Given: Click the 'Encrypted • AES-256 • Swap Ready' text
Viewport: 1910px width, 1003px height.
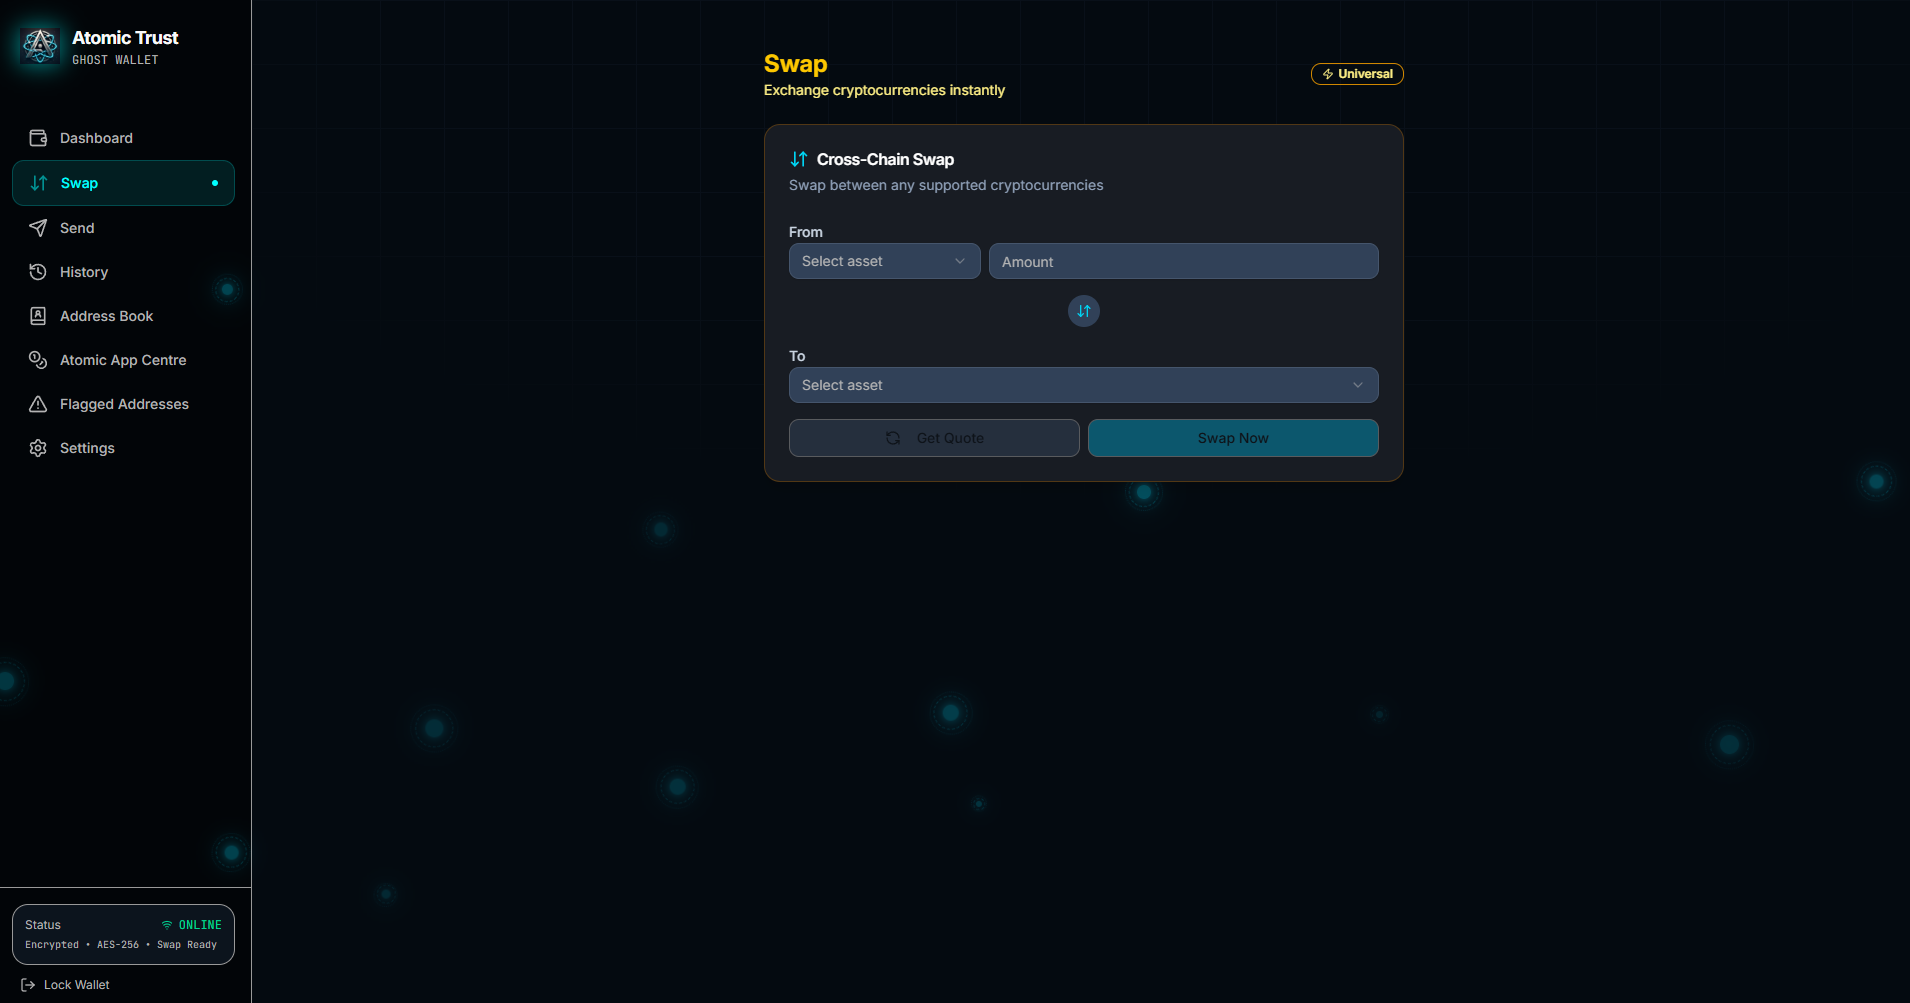Looking at the screenshot, I should pos(121,945).
